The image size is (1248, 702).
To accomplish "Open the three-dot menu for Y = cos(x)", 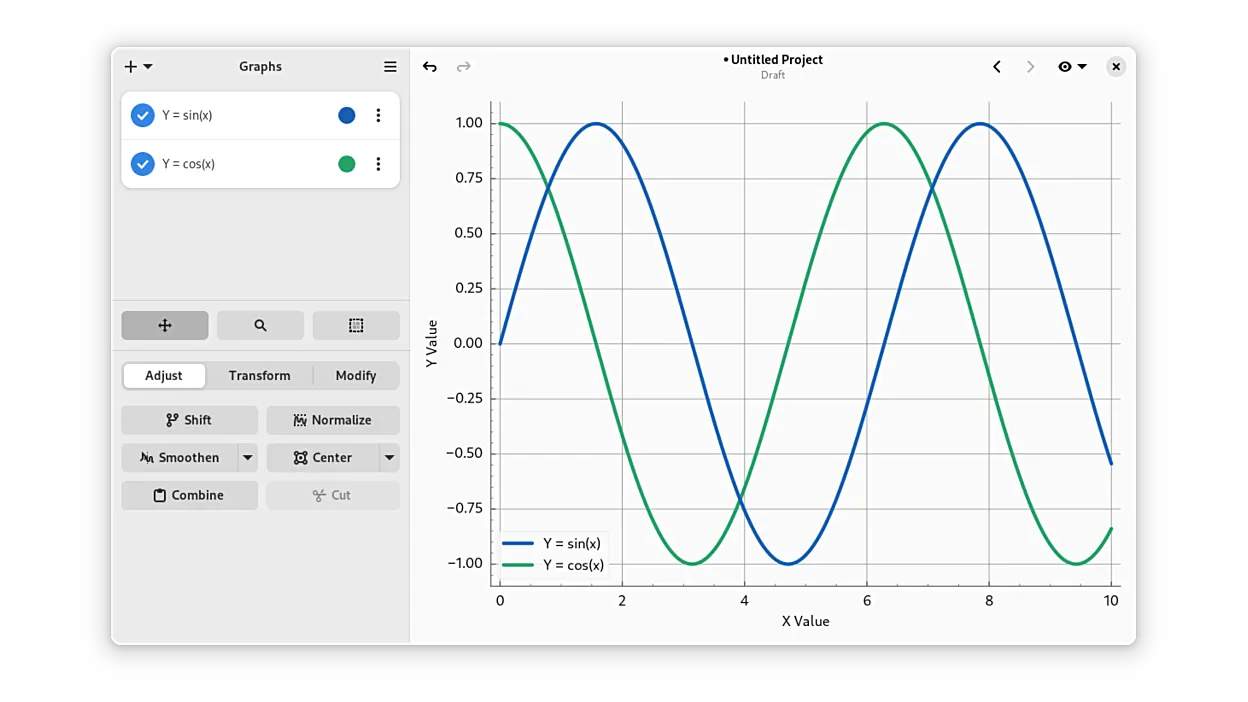I will point(378,163).
